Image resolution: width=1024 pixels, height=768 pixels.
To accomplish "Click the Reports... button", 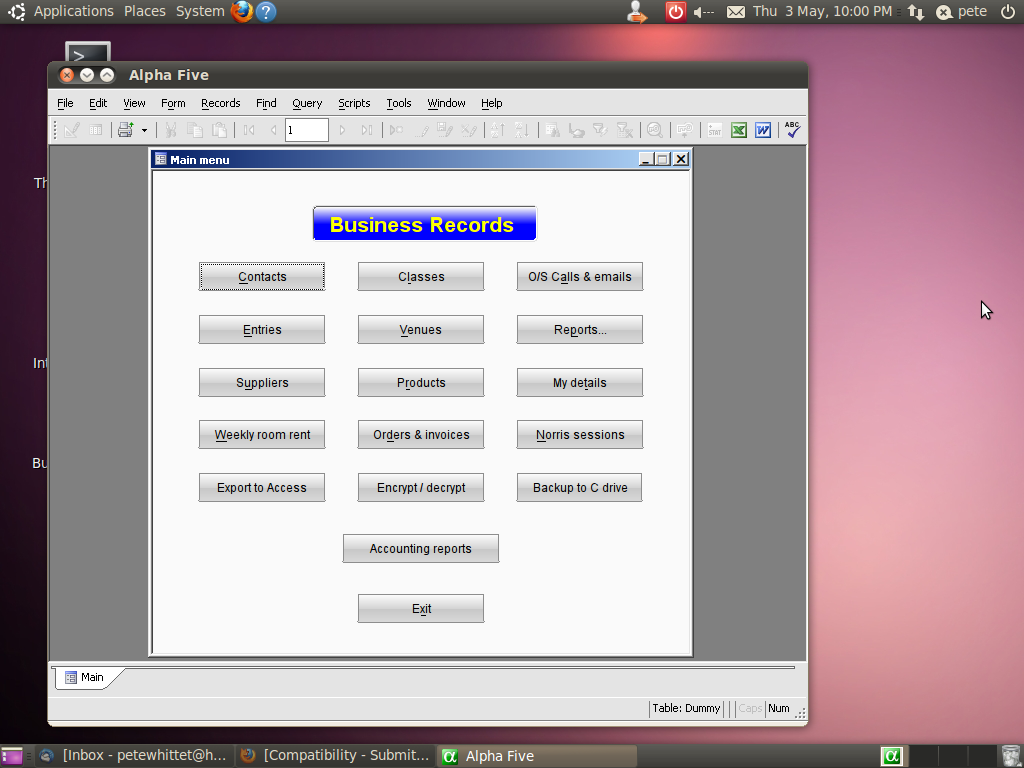I will 580,329.
